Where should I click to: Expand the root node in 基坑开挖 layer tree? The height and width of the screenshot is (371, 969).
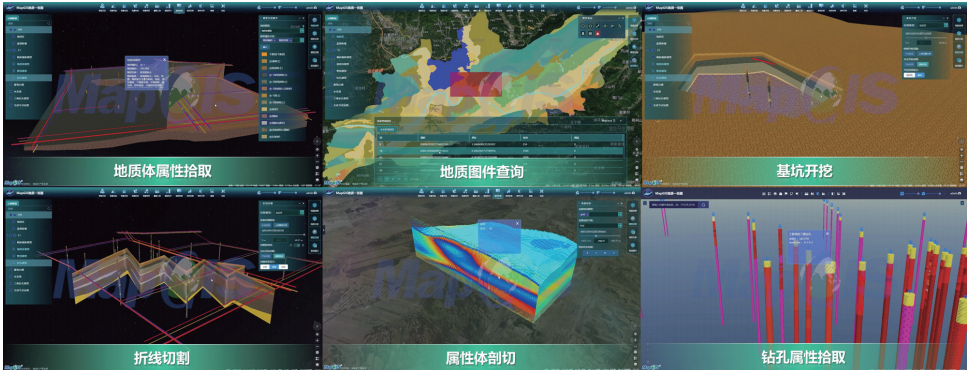(x=646, y=30)
